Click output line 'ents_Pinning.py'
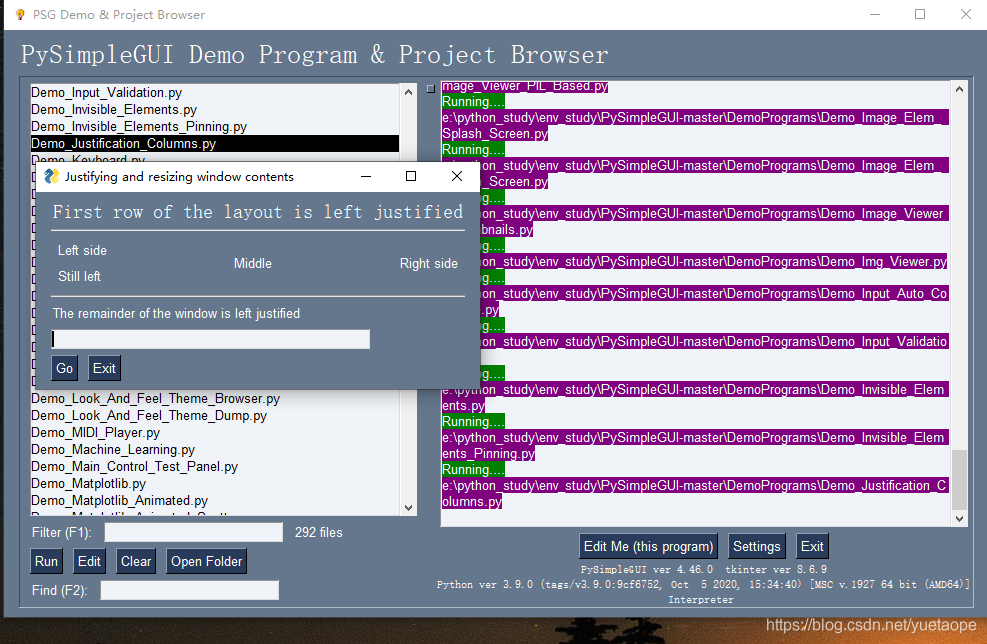The width and height of the screenshot is (987, 644). coord(488,453)
